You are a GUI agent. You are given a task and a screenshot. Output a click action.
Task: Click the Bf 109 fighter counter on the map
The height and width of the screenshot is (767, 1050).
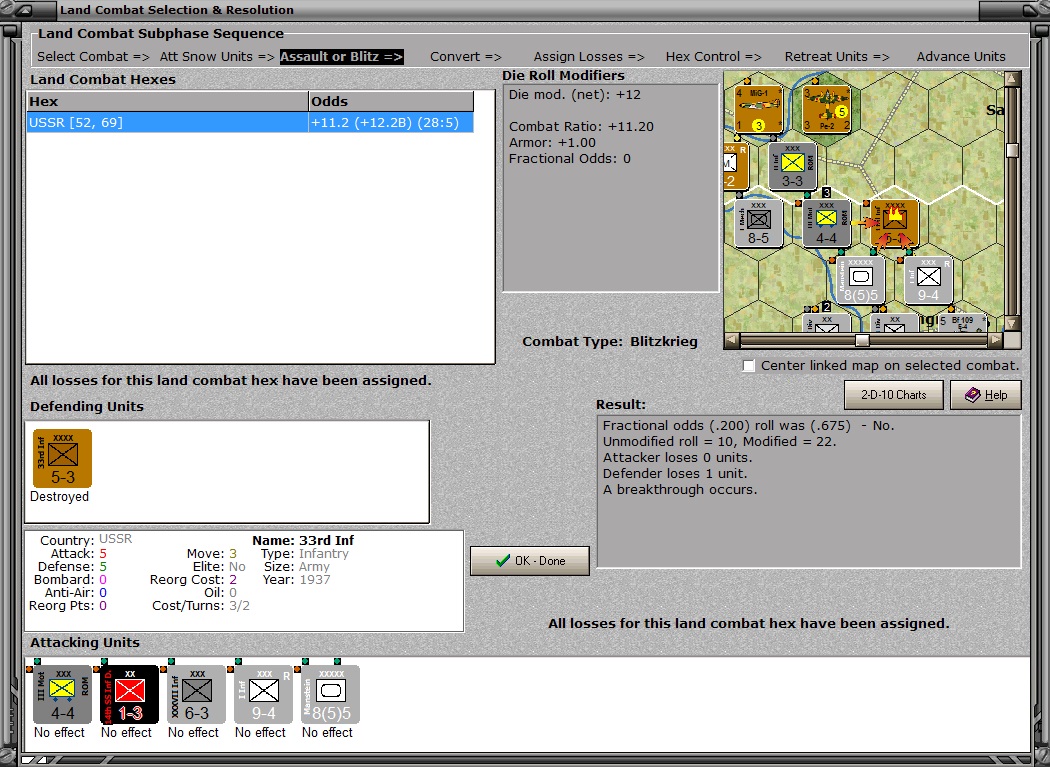963,323
